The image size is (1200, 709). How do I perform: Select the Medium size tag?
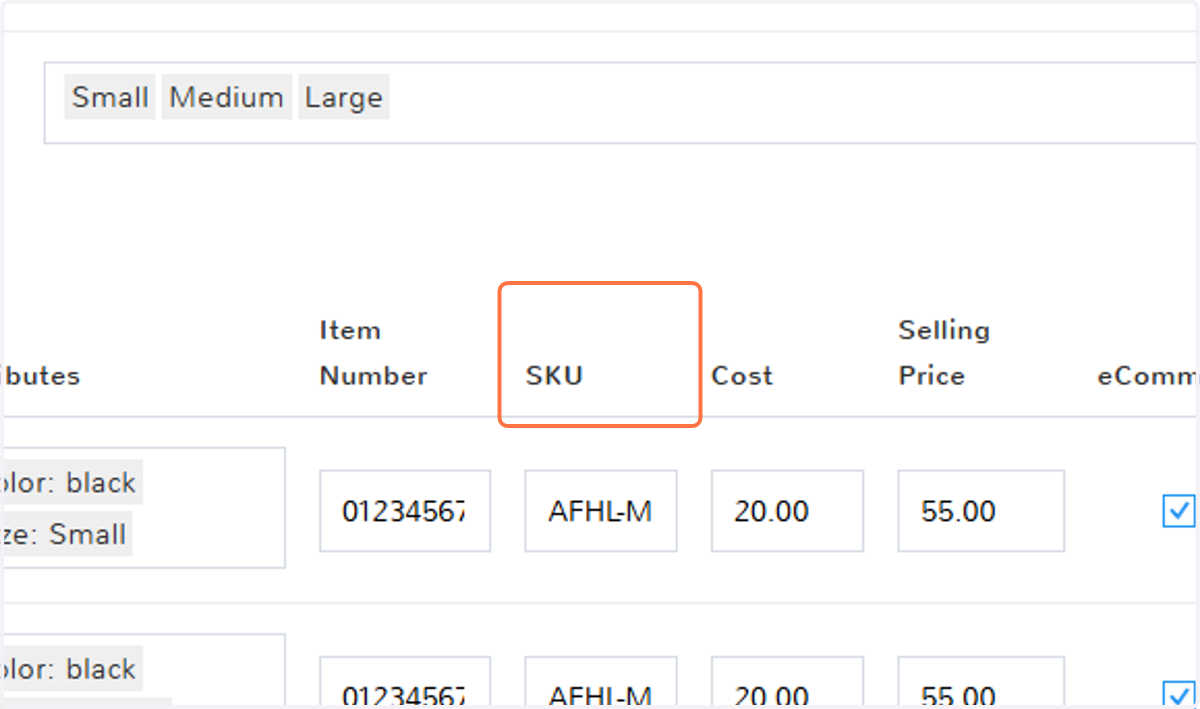[226, 97]
